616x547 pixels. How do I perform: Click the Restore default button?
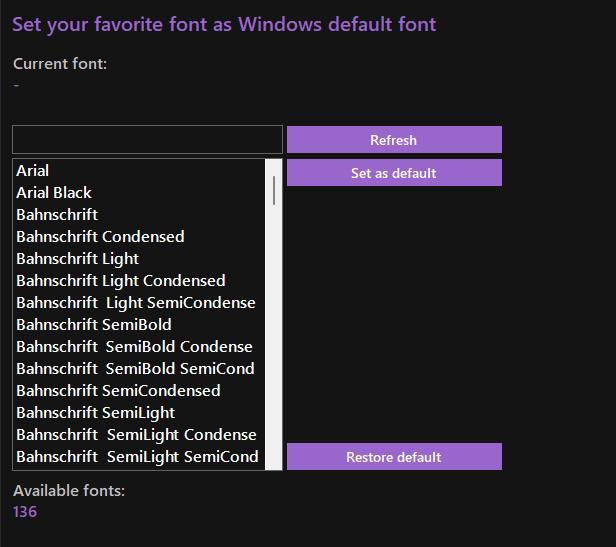click(x=394, y=457)
